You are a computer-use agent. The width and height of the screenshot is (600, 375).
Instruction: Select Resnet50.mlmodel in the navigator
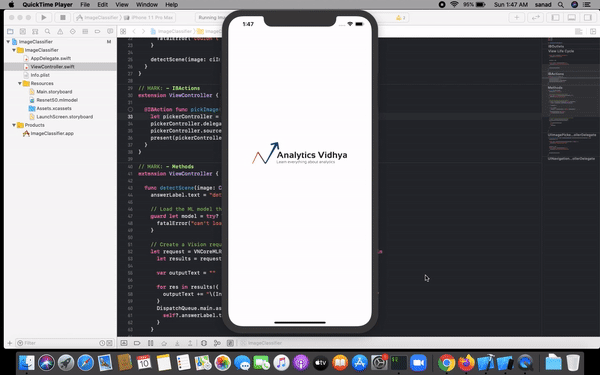(57, 100)
